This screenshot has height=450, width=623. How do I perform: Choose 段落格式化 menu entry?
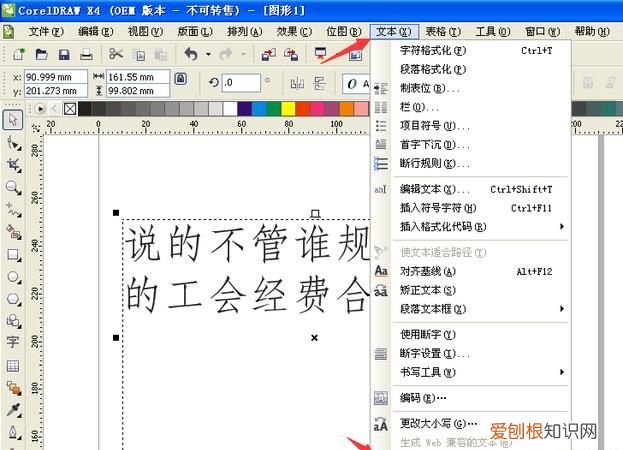[471, 69]
